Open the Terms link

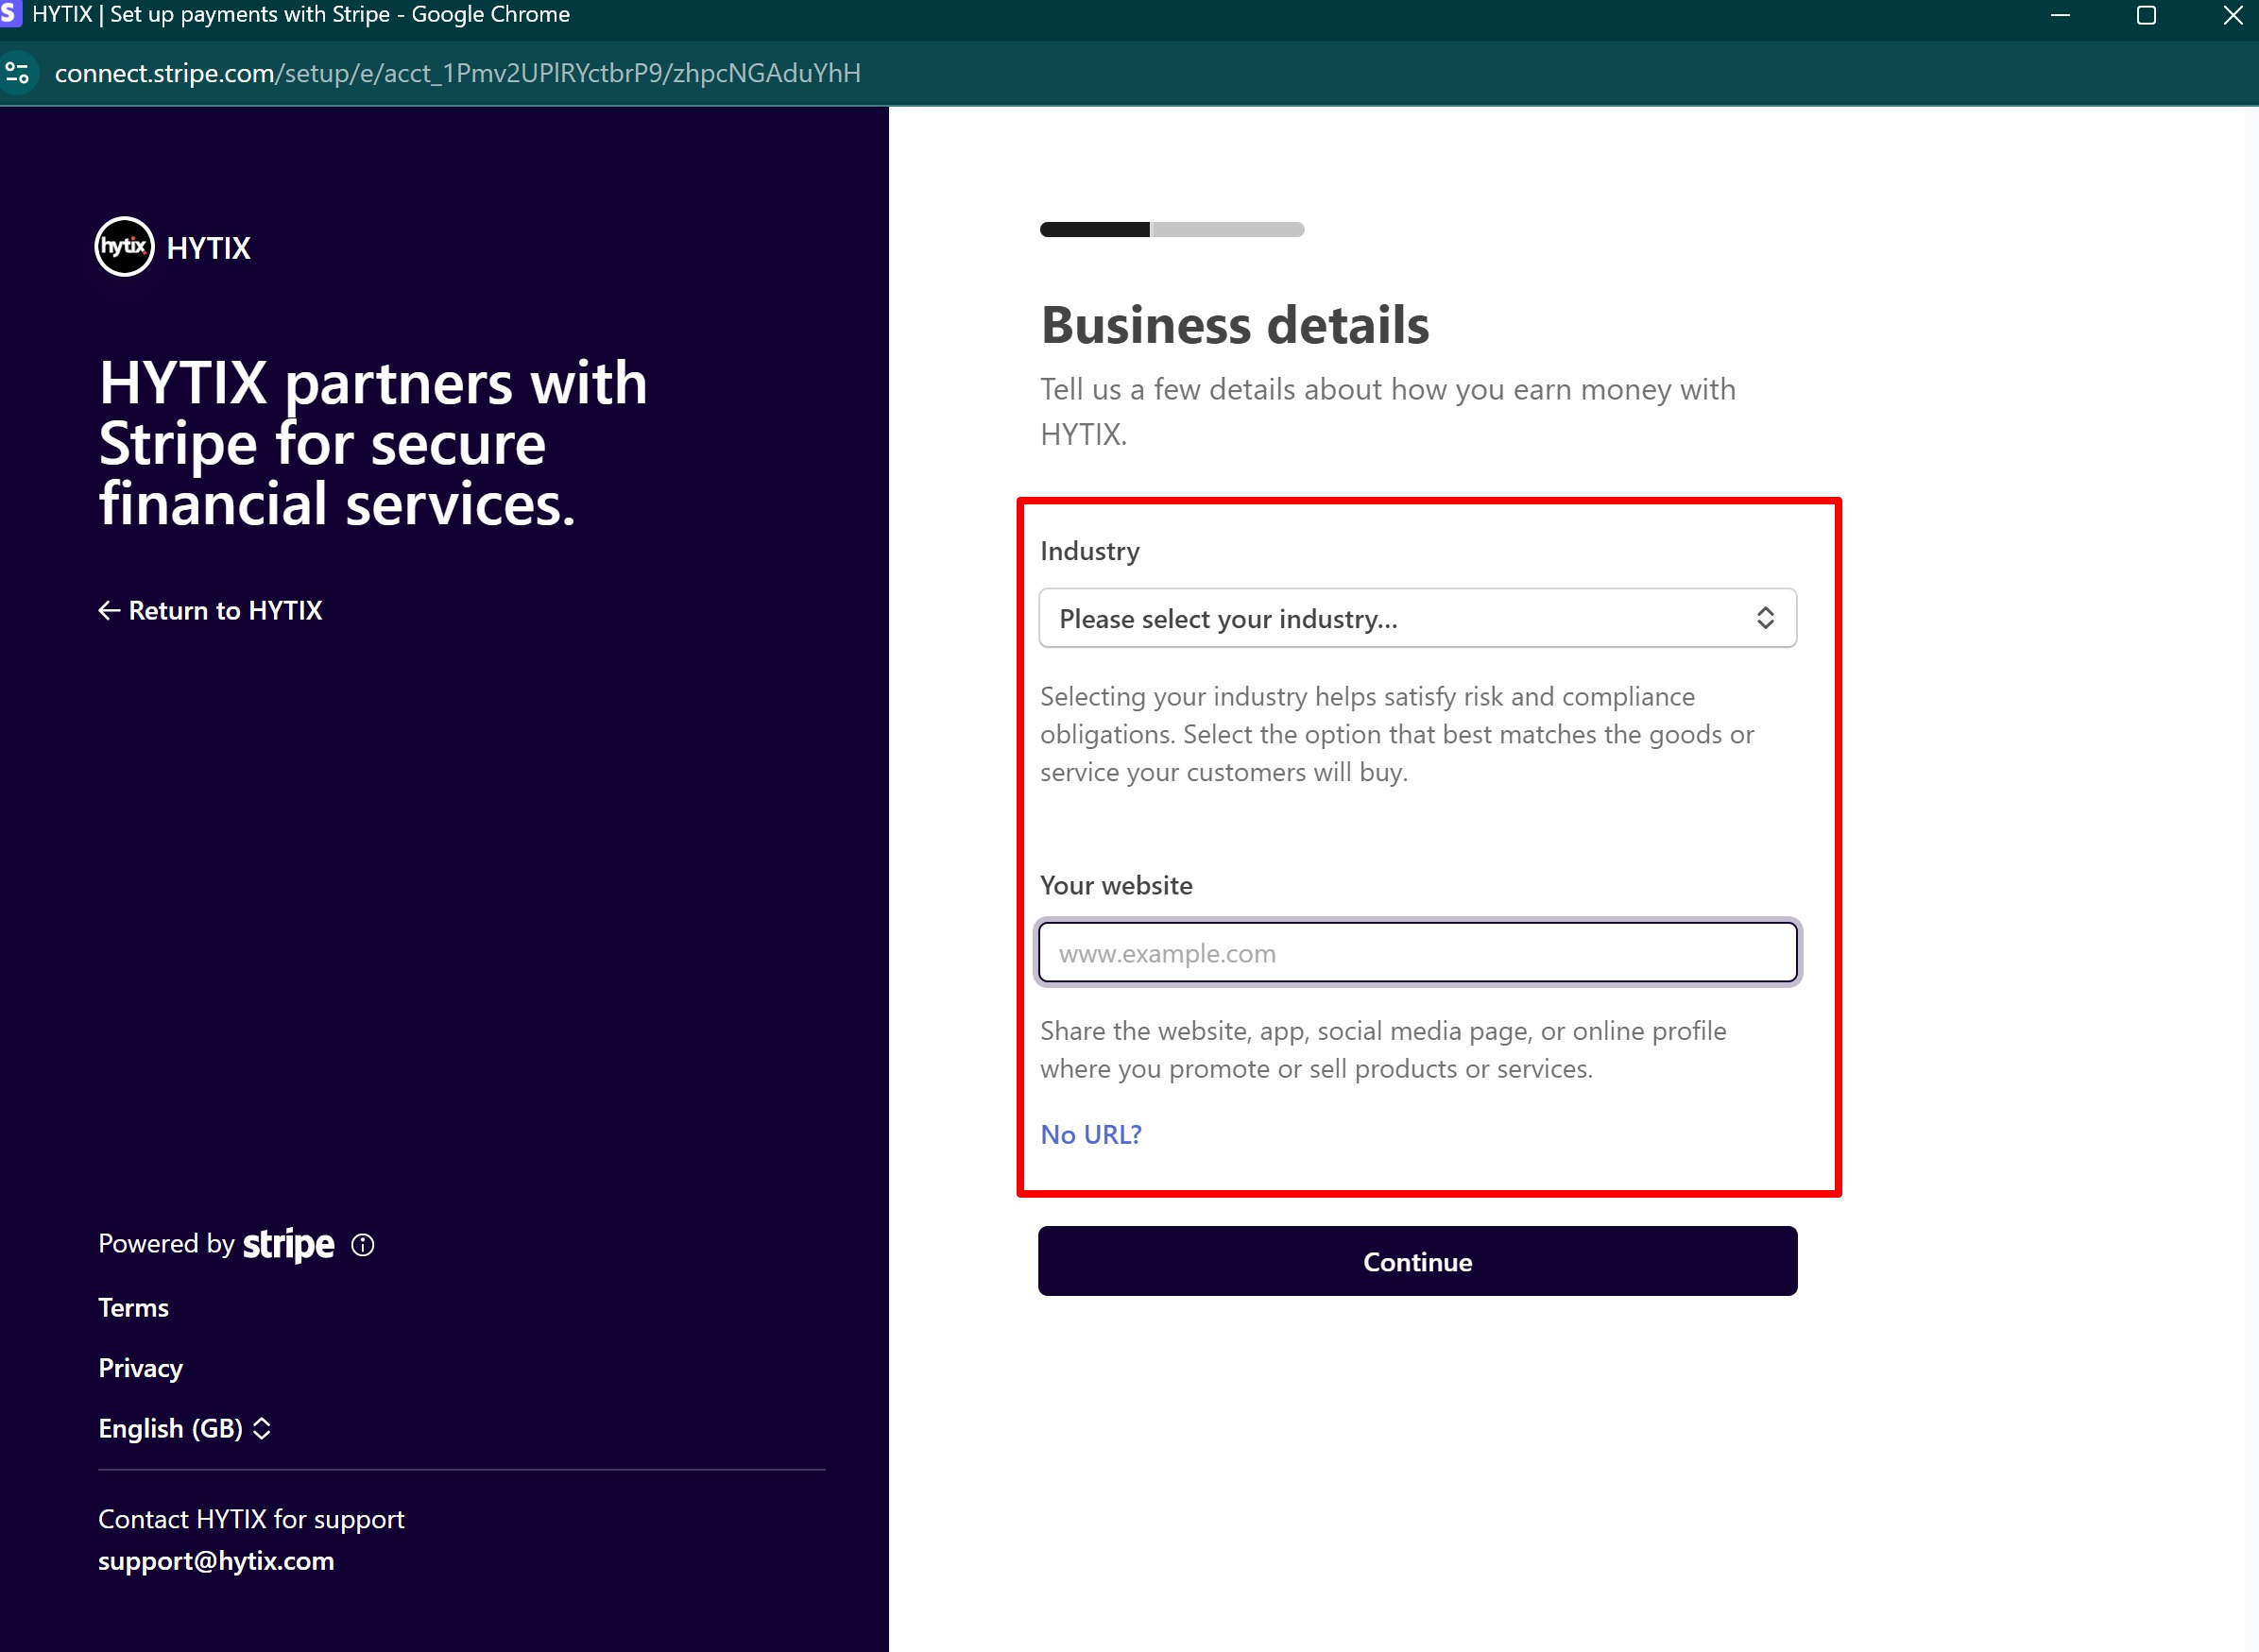click(x=133, y=1307)
